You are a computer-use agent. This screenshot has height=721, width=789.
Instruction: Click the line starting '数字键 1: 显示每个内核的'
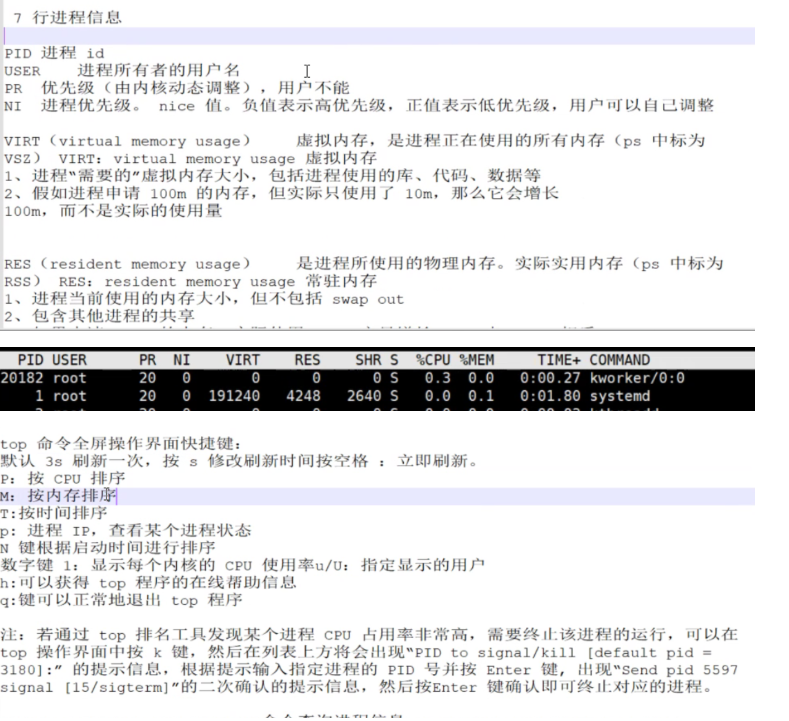(x=243, y=565)
